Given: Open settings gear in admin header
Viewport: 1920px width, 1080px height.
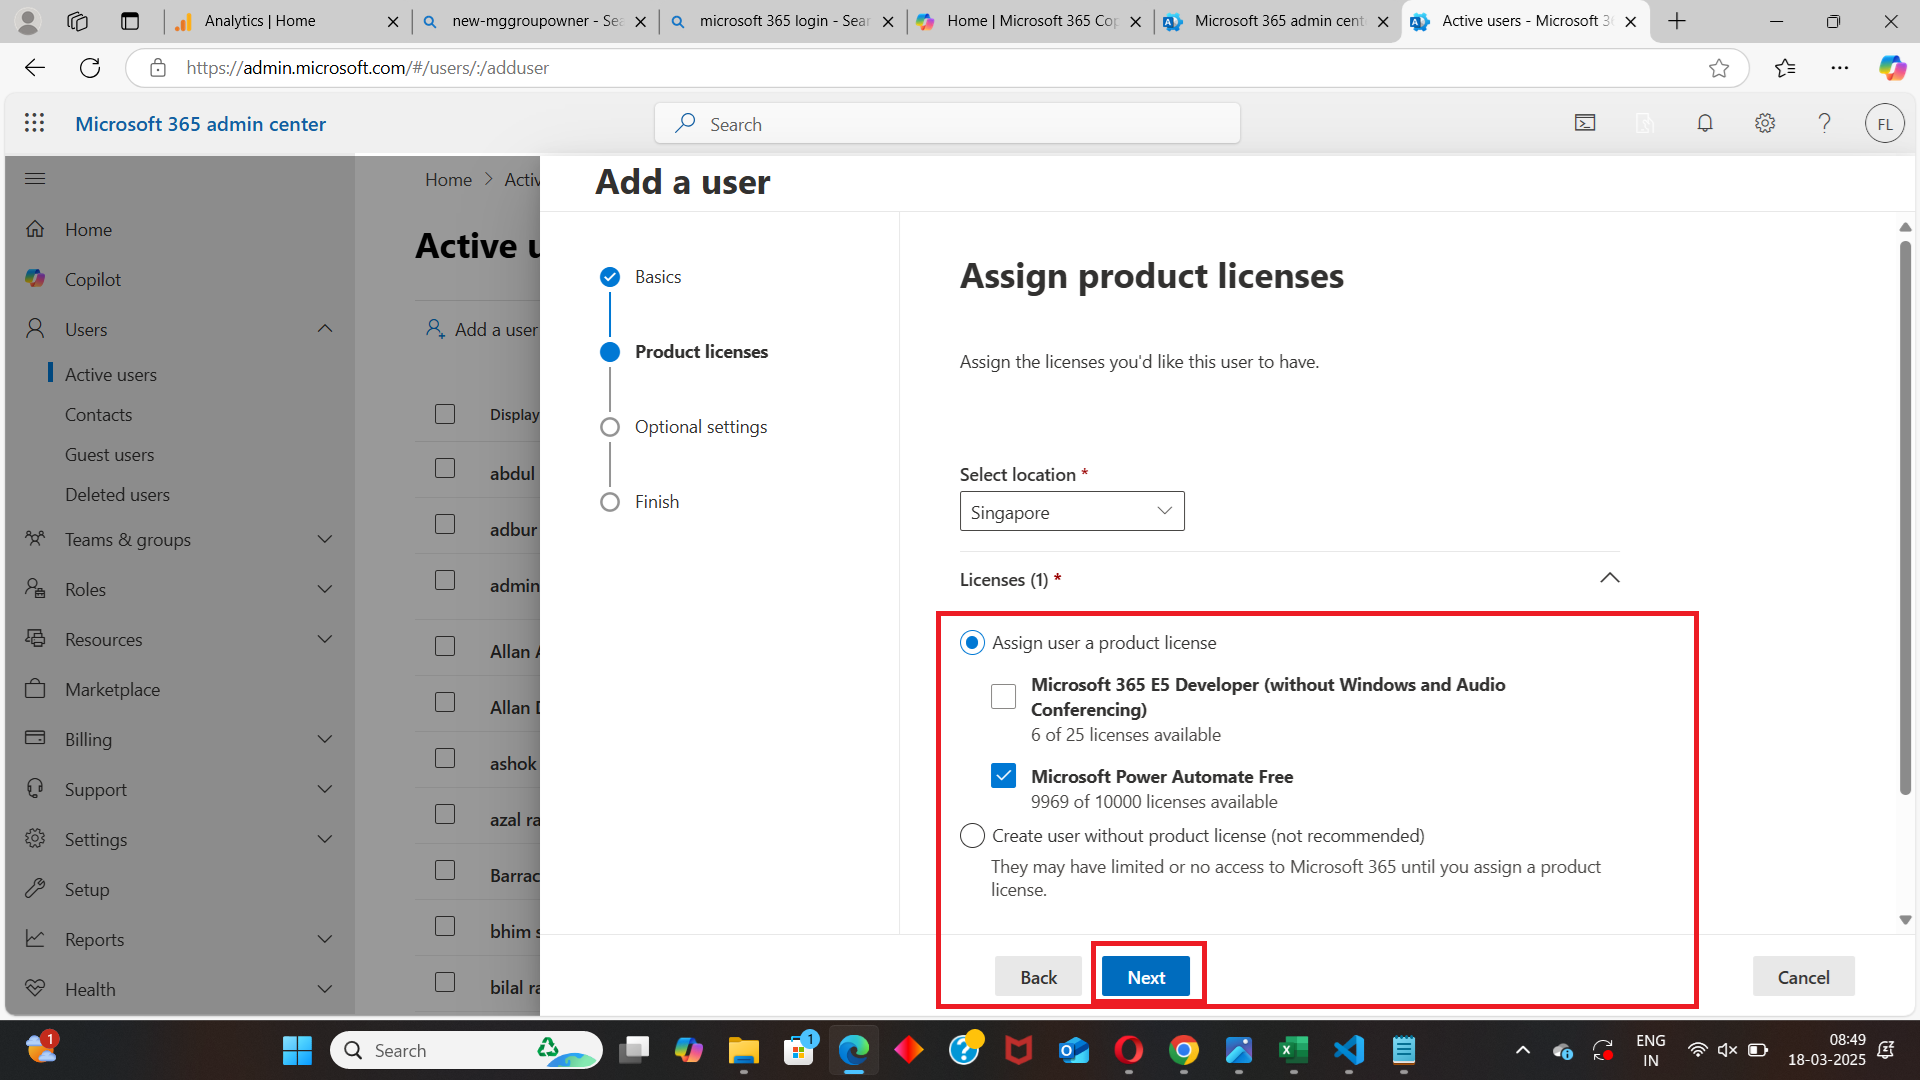Looking at the screenshot, I should (1765, 123).
